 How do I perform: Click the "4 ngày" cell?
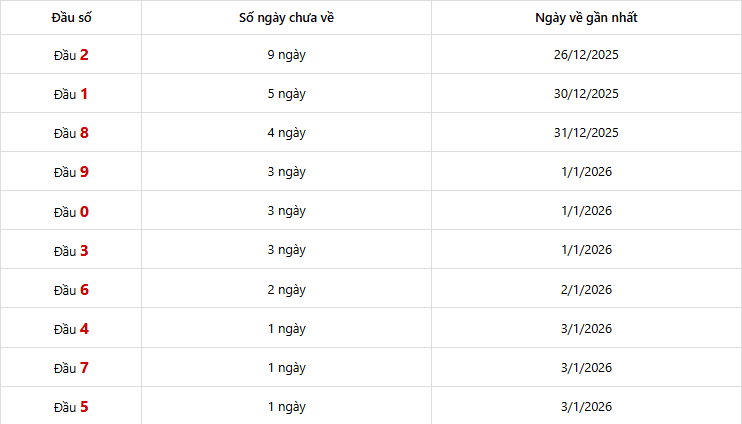click(286, 133)
